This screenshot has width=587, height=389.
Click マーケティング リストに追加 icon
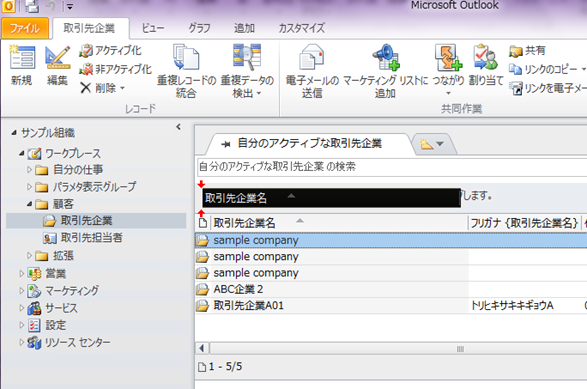(386, 57)
